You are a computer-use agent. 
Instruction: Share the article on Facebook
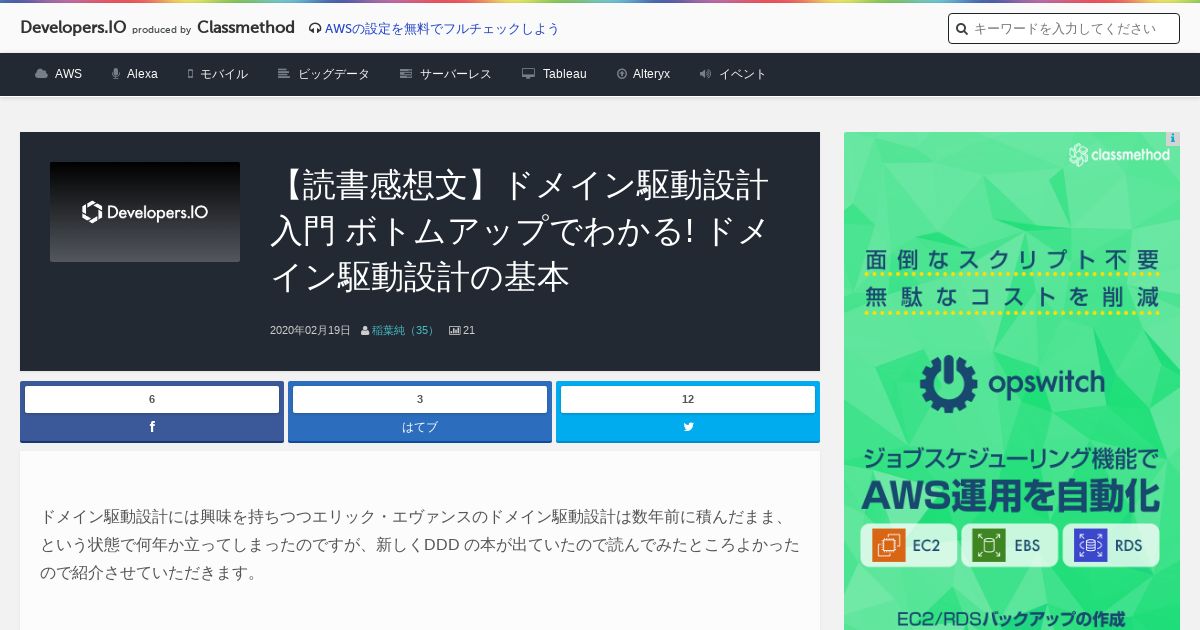click(x=152, y=427)
